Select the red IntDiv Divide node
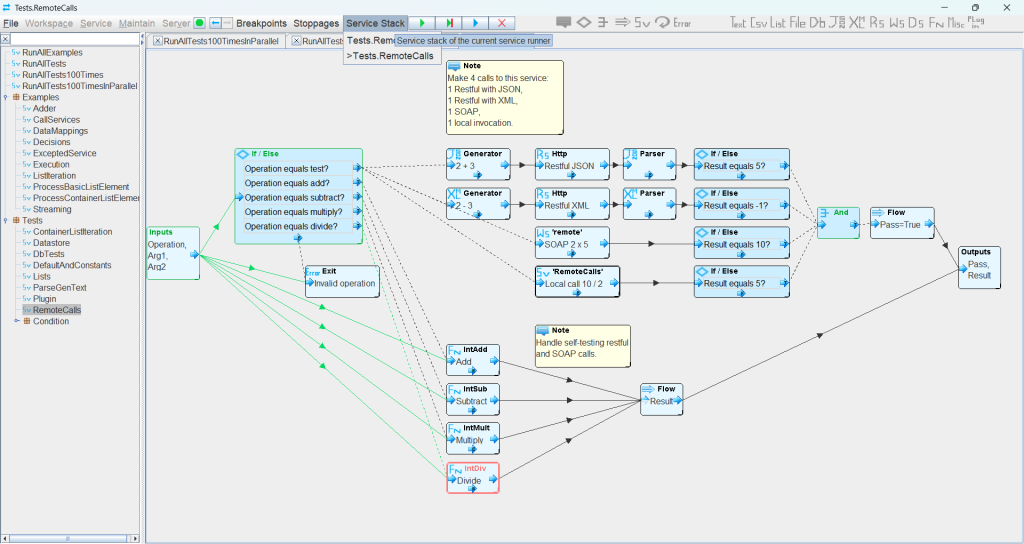The height and width of the screenshot is (544, 1024). [473, 478]
